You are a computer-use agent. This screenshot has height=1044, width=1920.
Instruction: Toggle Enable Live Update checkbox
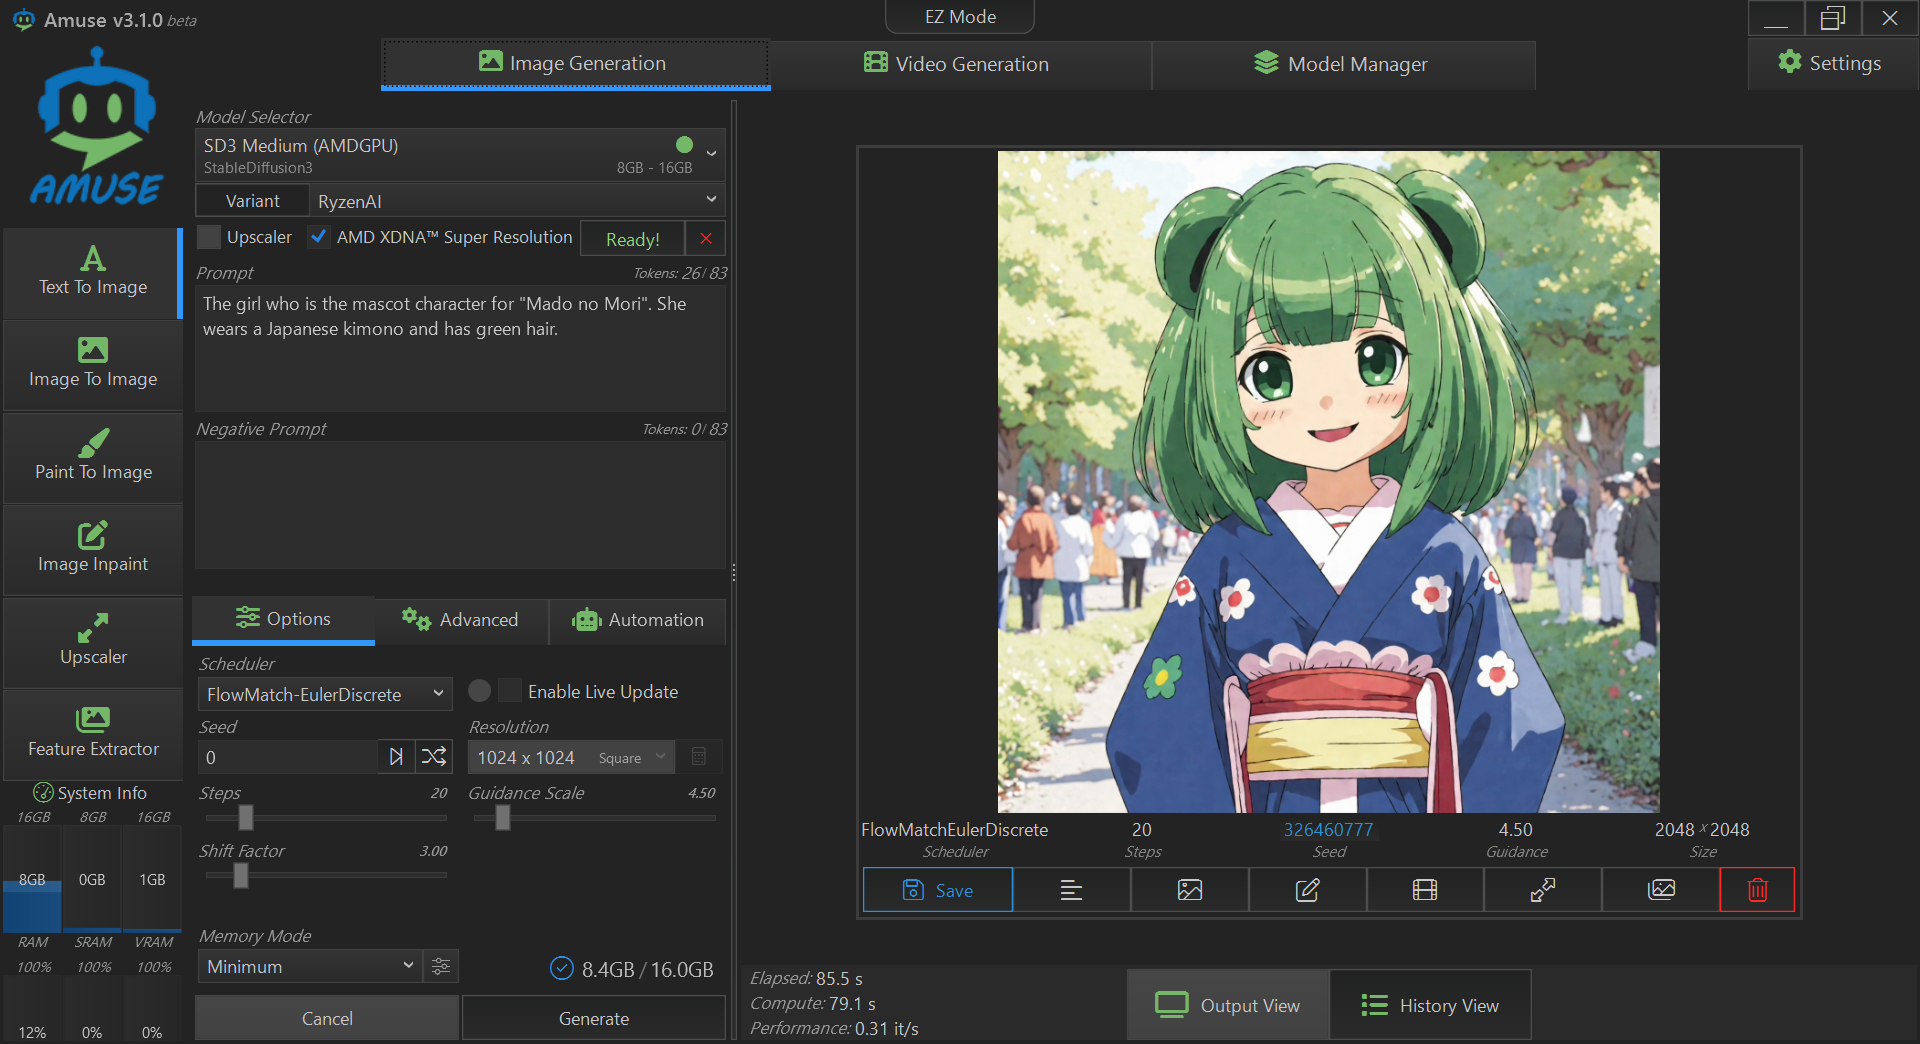tap(510, 691)
